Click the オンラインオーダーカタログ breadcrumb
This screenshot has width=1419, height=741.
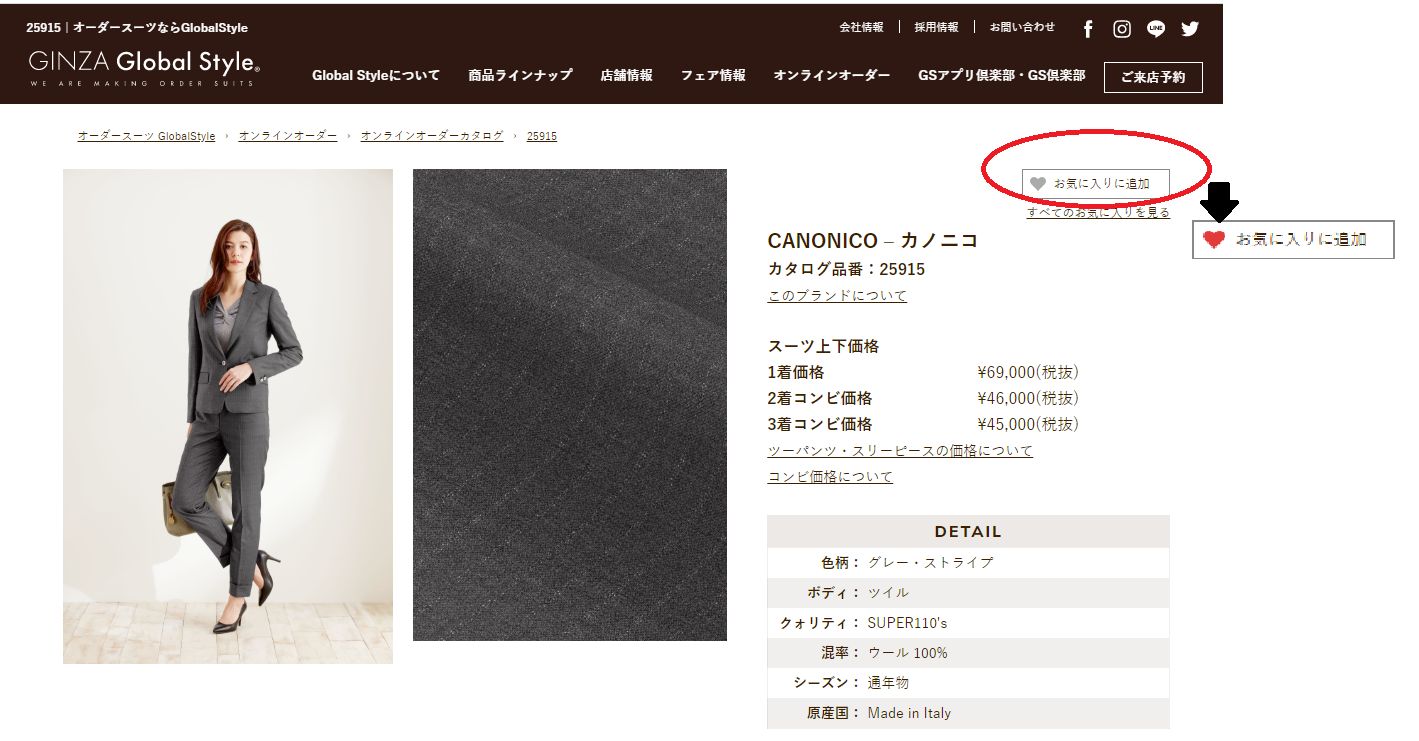click(x=432, y=136)
